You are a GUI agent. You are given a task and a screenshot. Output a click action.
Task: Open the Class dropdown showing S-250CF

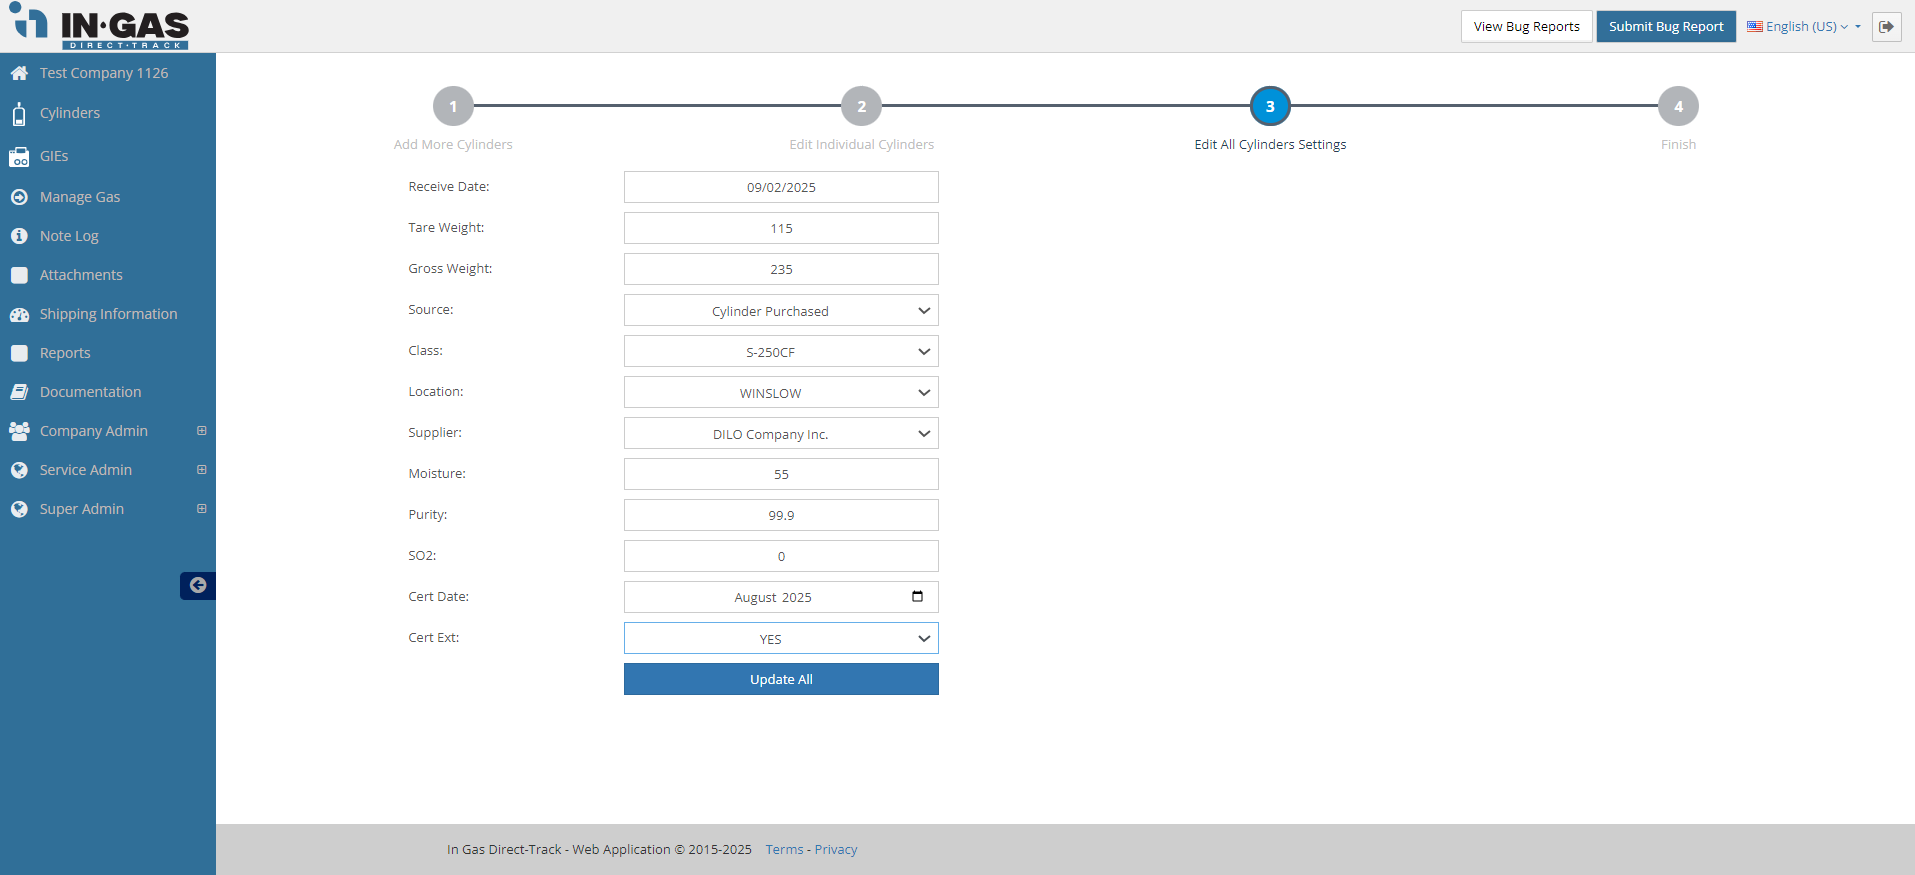780,352
